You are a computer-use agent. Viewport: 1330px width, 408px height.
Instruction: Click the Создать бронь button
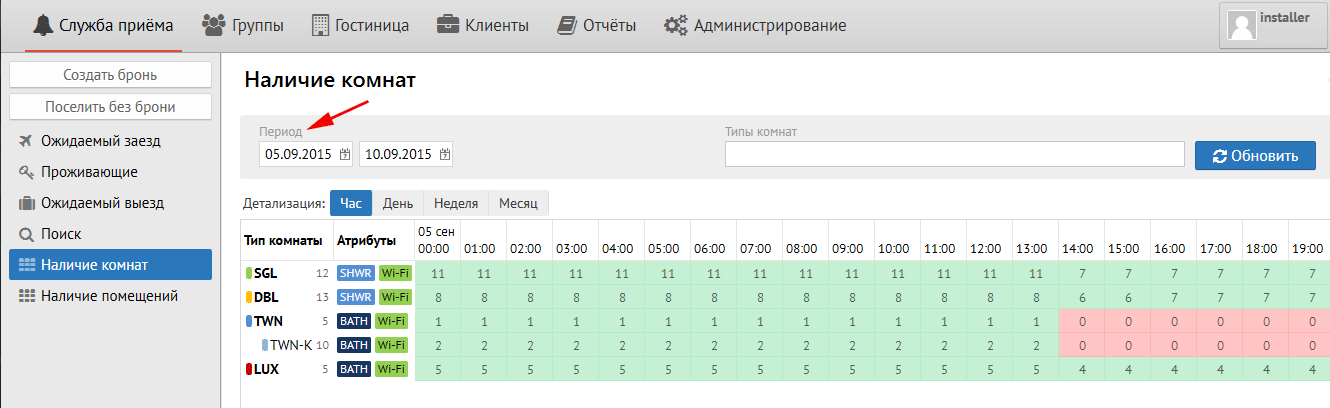pos(110,75)
